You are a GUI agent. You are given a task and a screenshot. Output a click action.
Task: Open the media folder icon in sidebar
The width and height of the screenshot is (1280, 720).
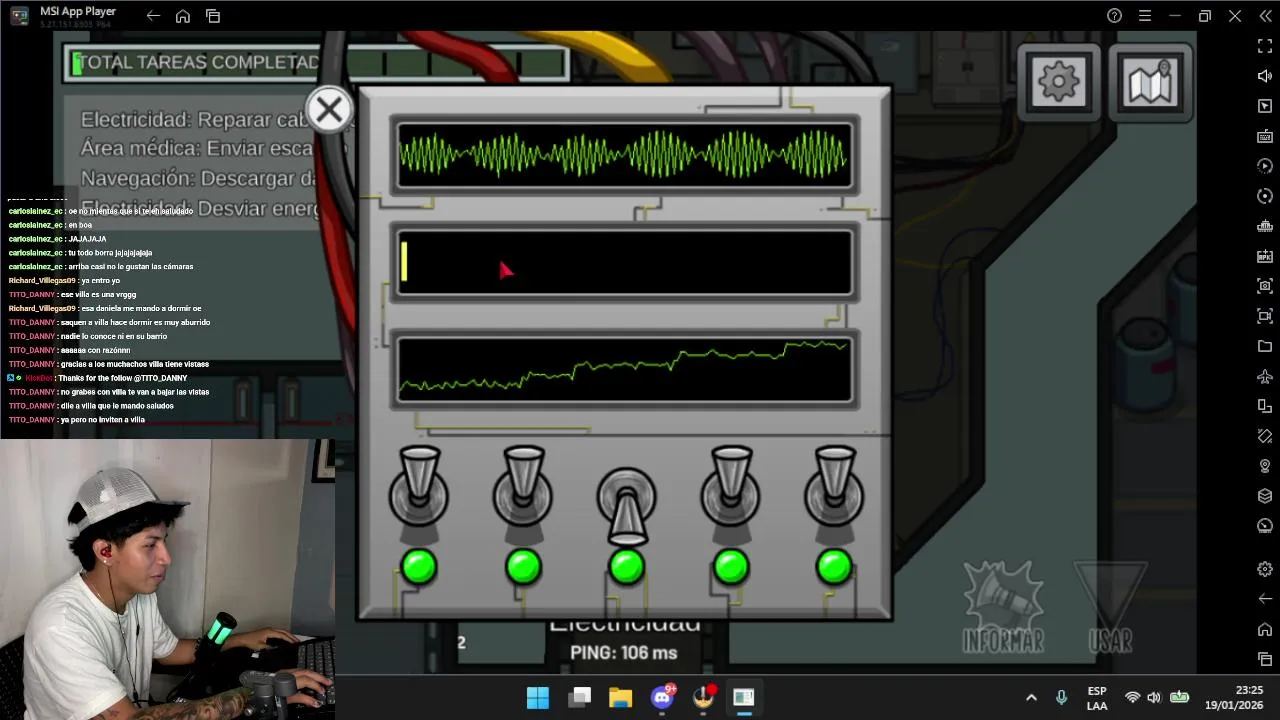(x=1265, y=346)
